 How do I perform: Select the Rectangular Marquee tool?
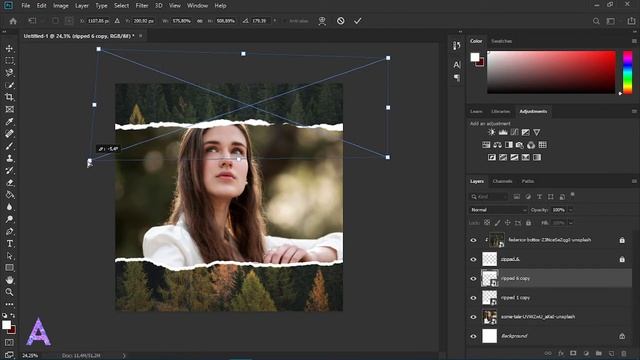coord(9,60)
